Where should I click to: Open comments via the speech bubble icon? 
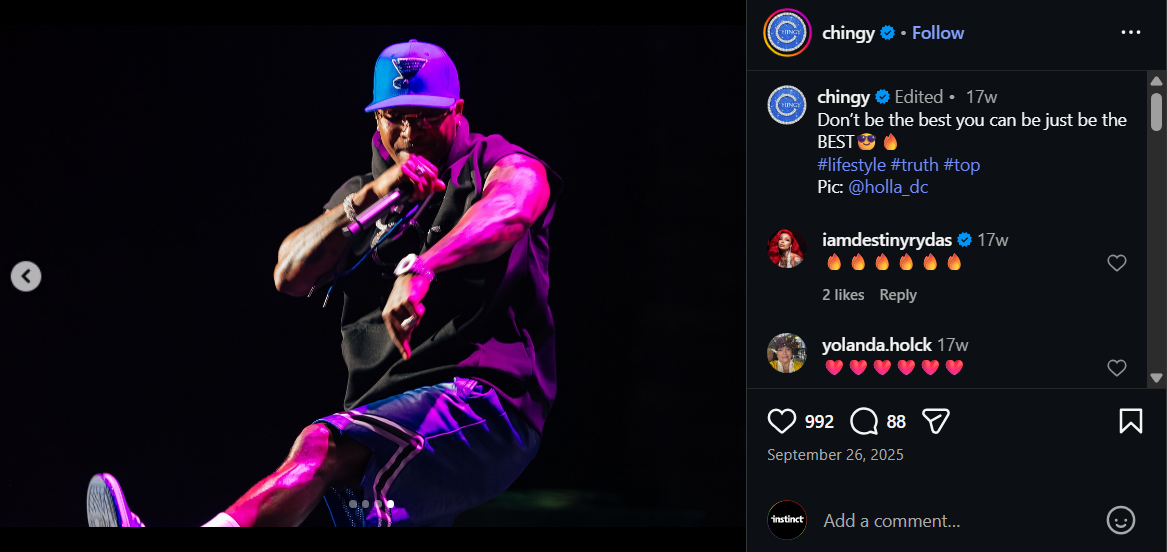tap(864, 421)
